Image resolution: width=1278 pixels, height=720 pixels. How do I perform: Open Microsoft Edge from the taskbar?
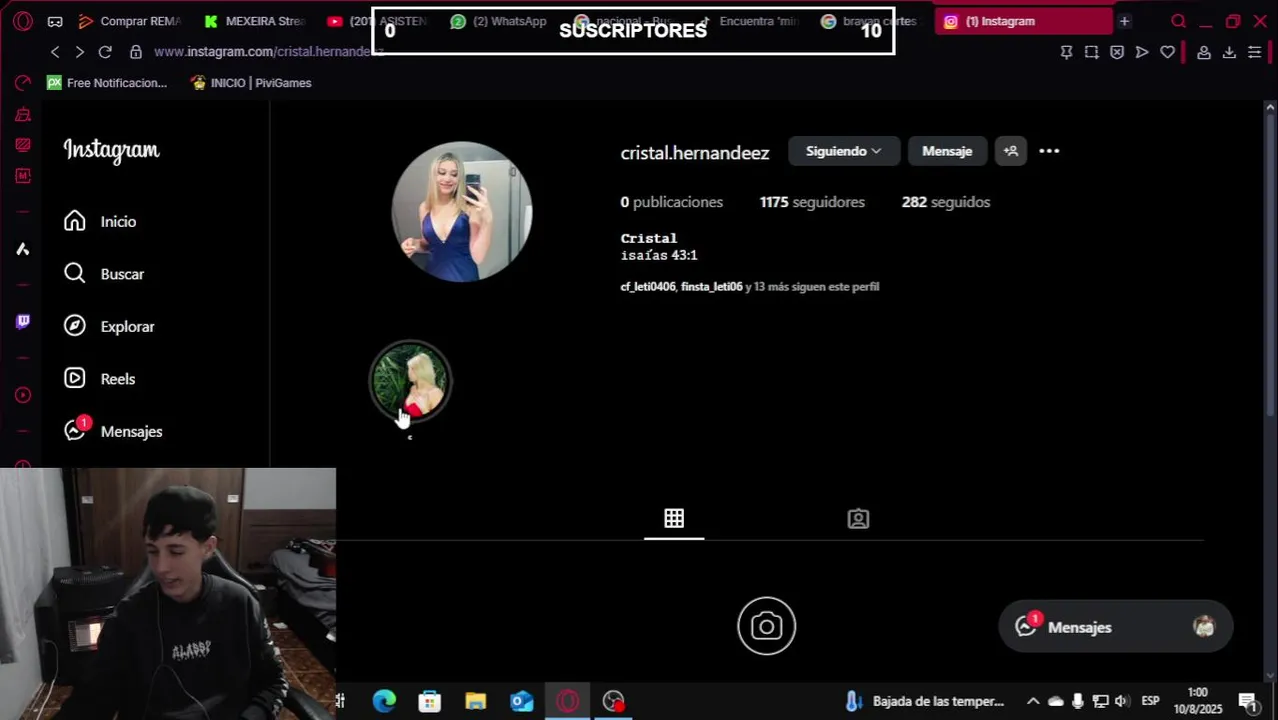(384, 701)
